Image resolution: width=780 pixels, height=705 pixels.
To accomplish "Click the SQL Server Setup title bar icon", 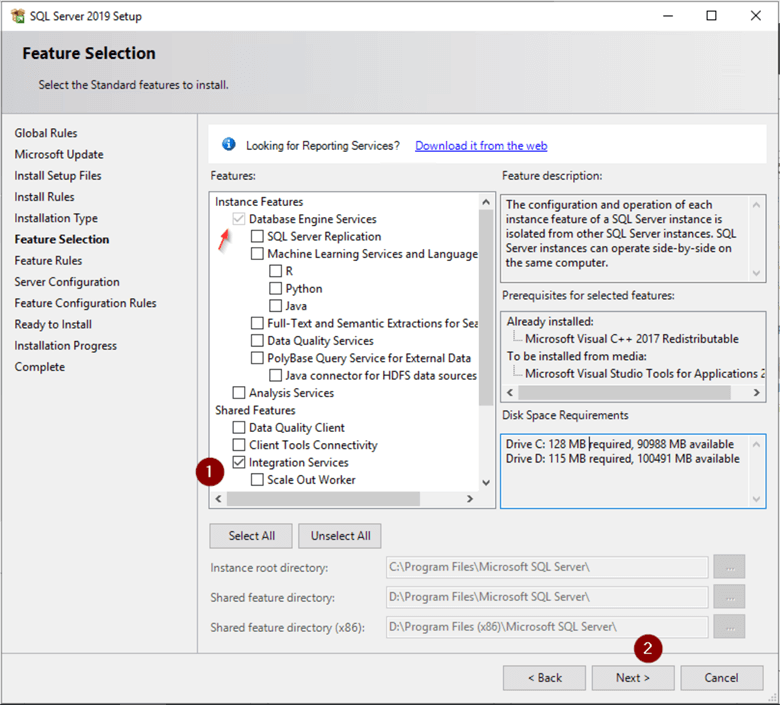I will (x=17, y=16).
